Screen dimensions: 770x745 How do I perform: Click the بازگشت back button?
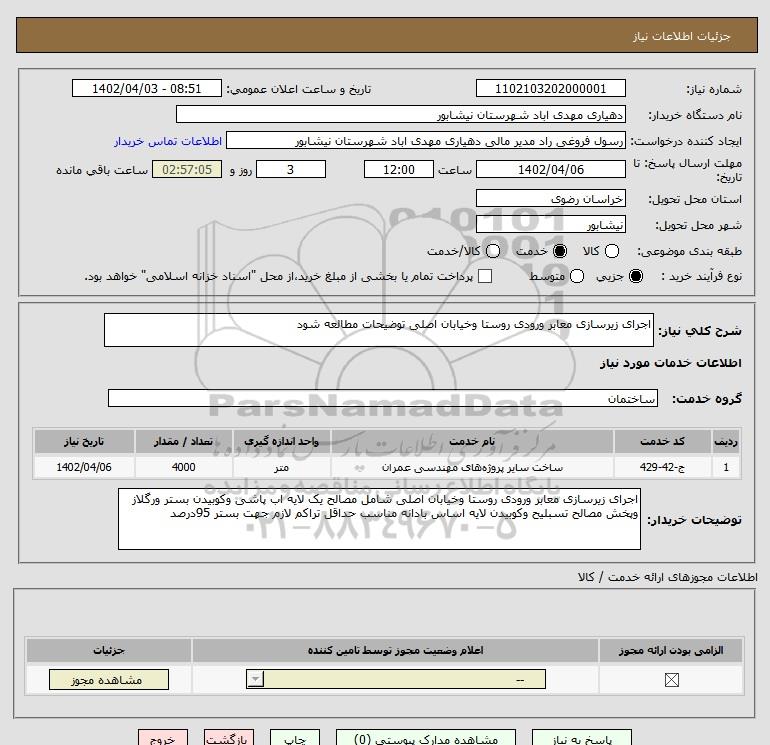click(229, 738)
